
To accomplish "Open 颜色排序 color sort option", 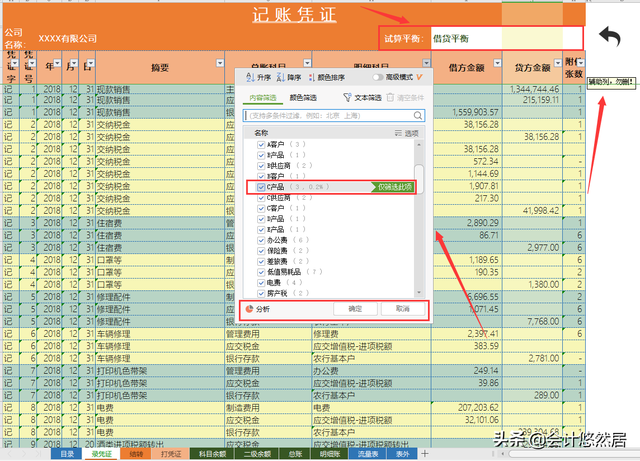I will [327, 77].
